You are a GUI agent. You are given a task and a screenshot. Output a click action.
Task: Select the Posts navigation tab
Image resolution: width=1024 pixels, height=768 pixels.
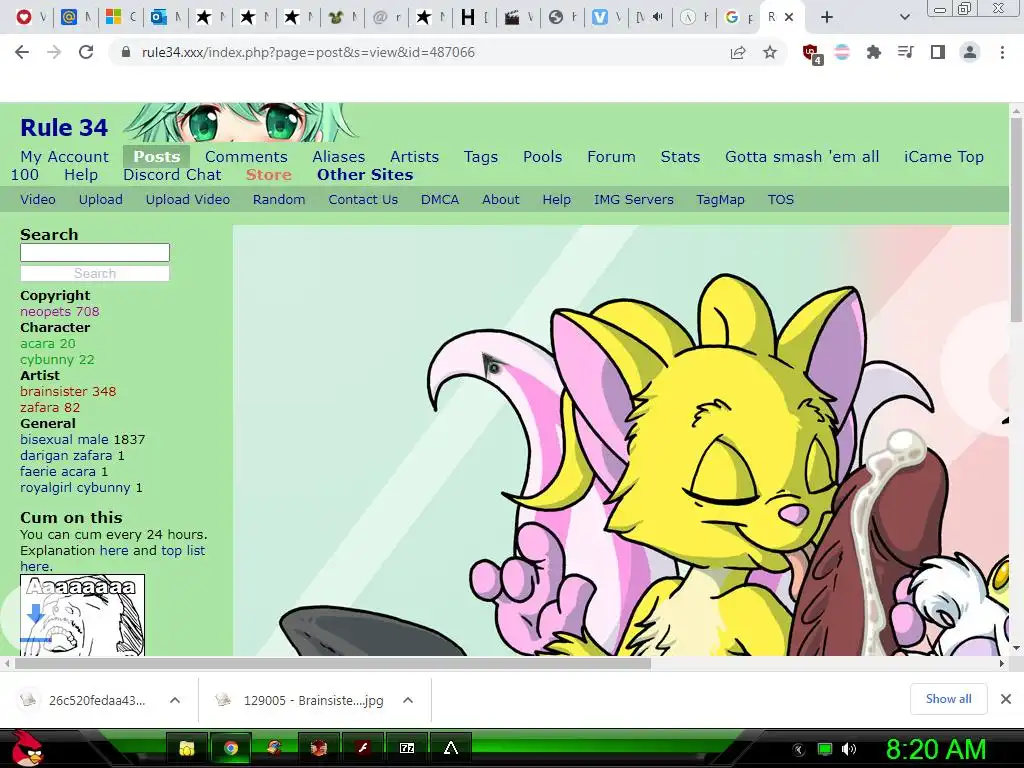157,157
